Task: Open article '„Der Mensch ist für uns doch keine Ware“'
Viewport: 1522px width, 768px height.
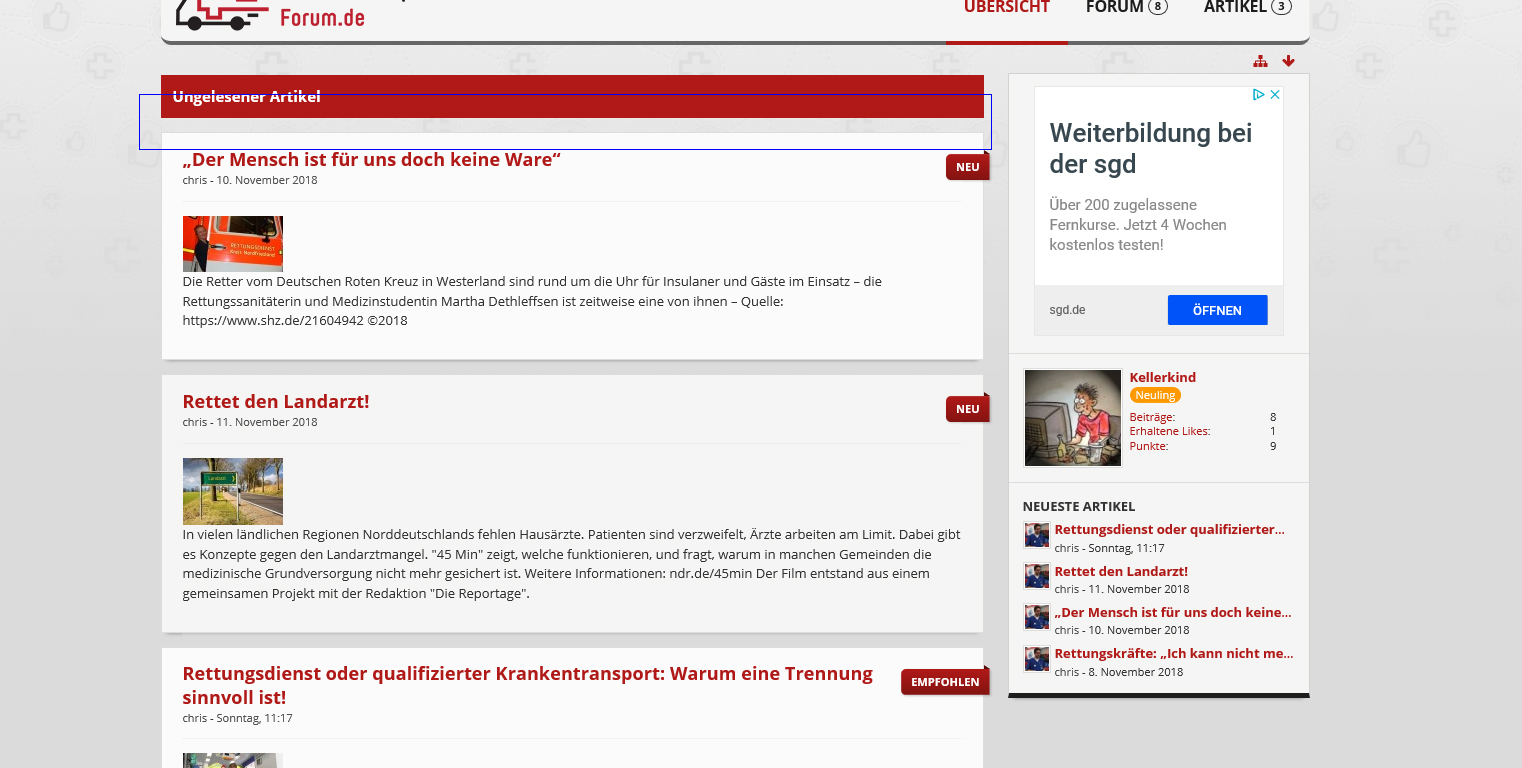Action: tap(371, 160)
